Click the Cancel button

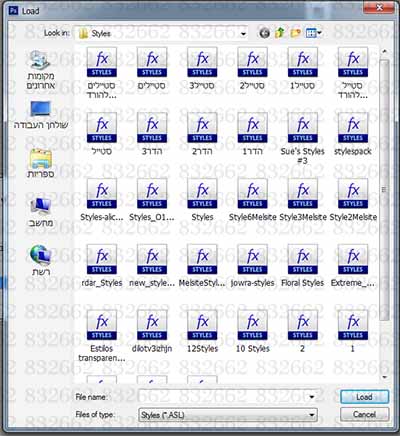tap(364, 415)
